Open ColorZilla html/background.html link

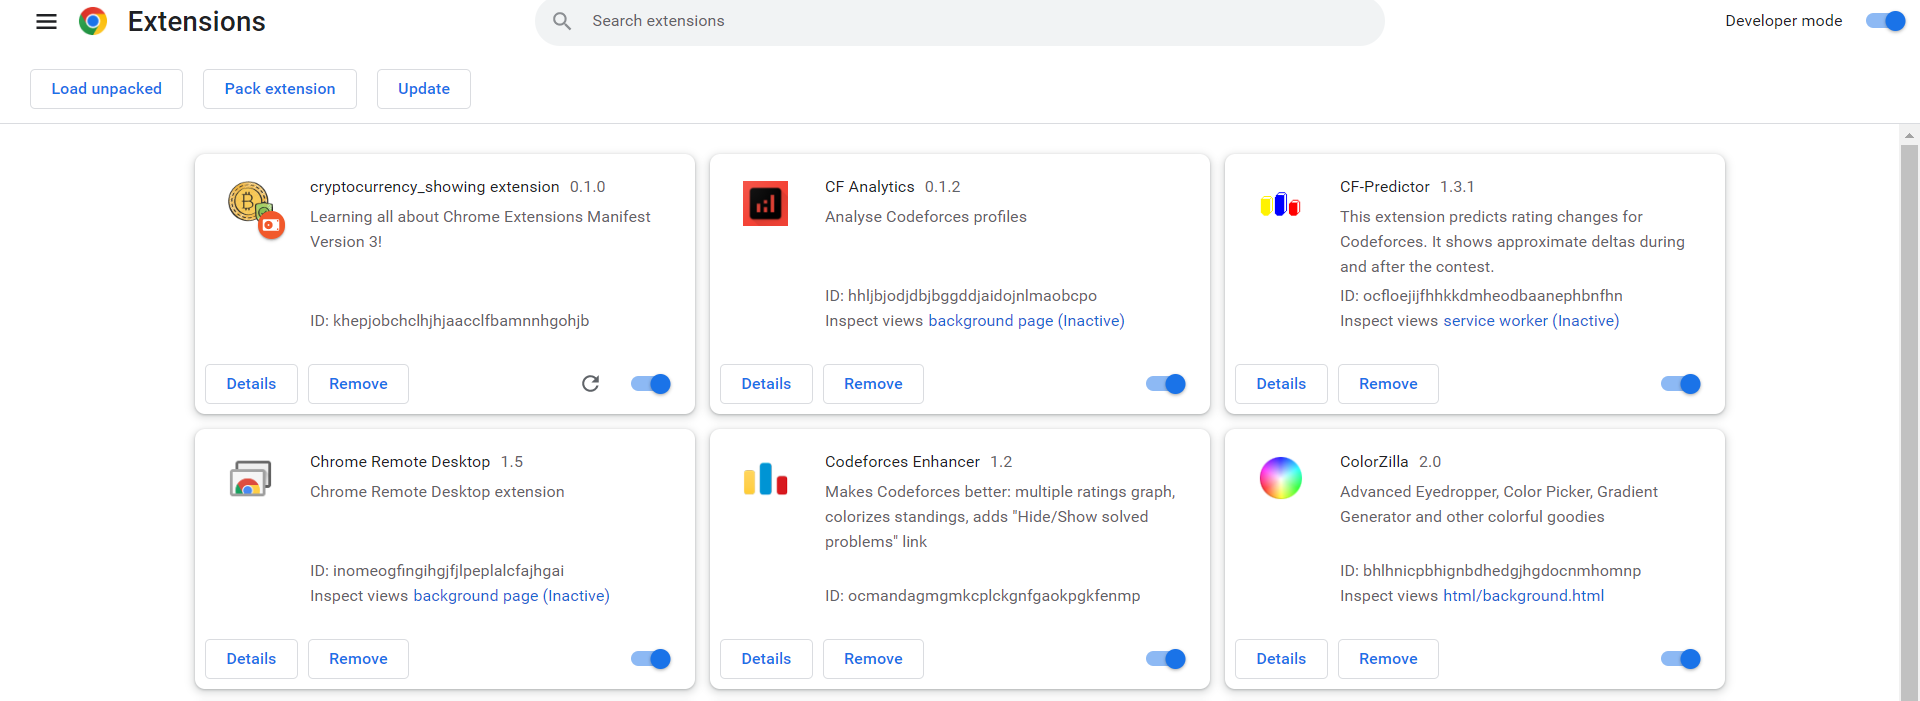1523,596
